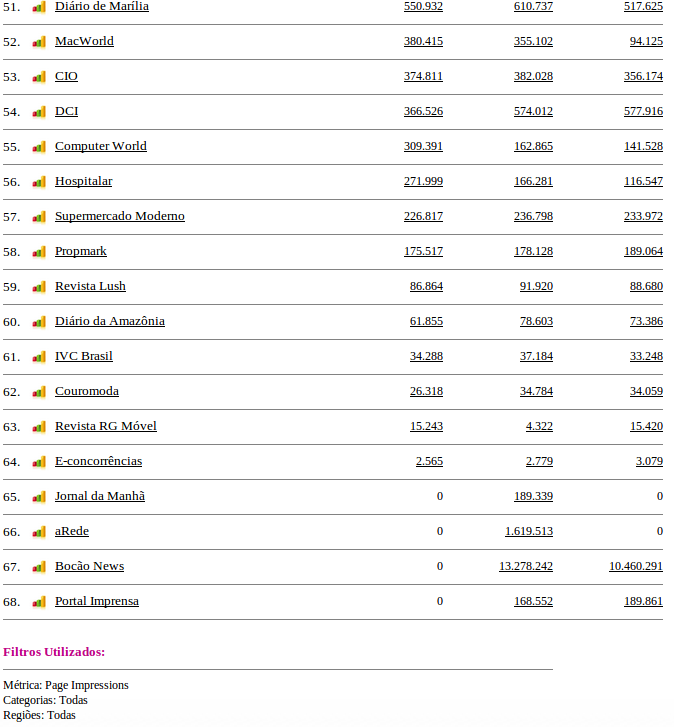
Task: Open chart icon next to Portal Imprensa
Action: [39, 602]
